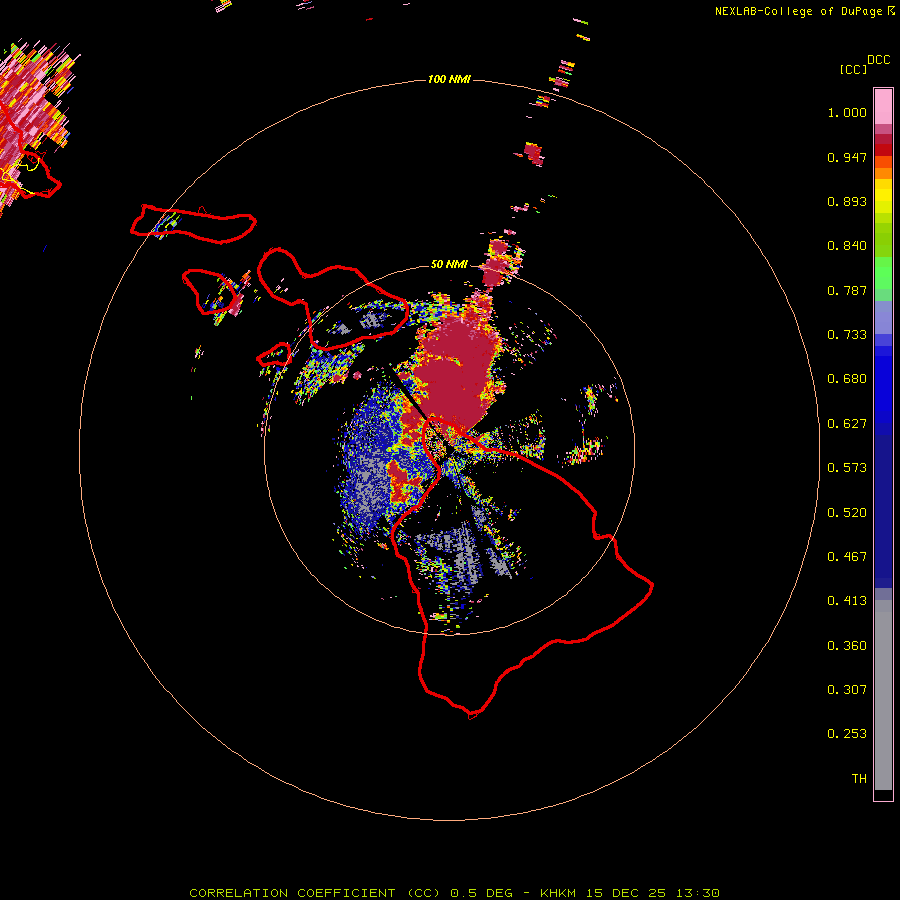Click the 50 NMI range ring label
The width and height of the screenshot is (900, 900).
[x=449, y=264]
